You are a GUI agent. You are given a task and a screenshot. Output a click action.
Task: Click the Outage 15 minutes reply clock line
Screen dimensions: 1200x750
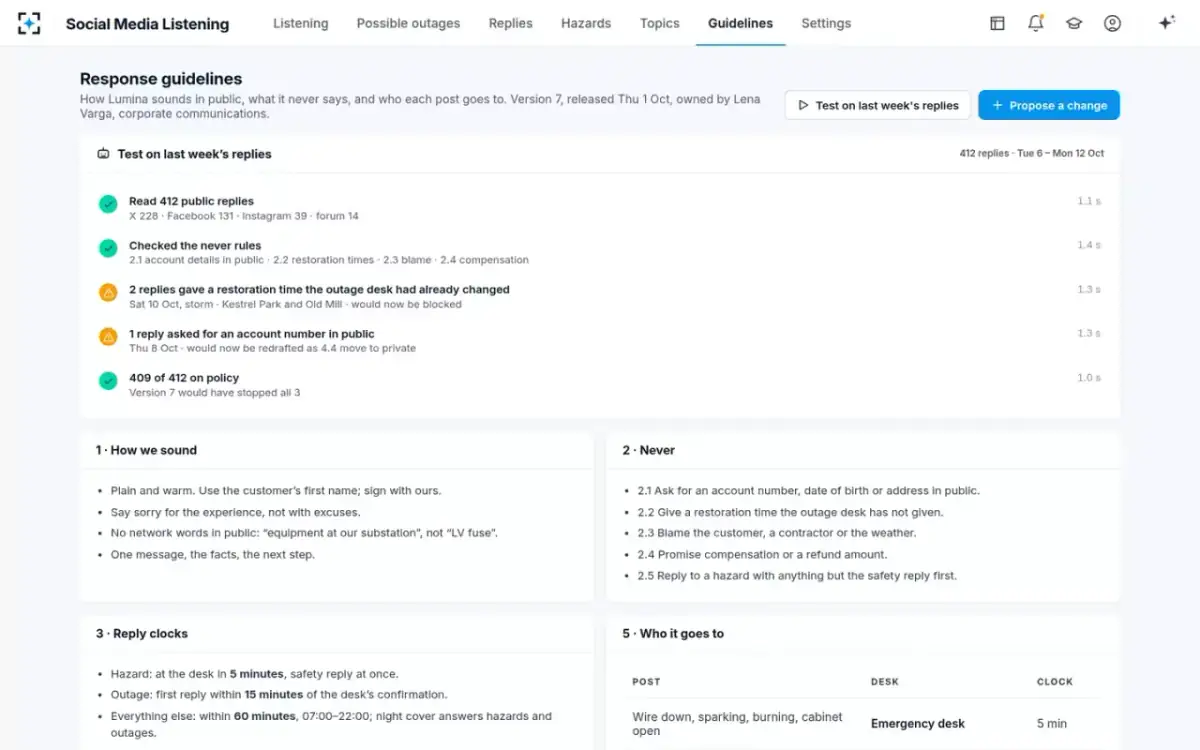tap(279, 694)
